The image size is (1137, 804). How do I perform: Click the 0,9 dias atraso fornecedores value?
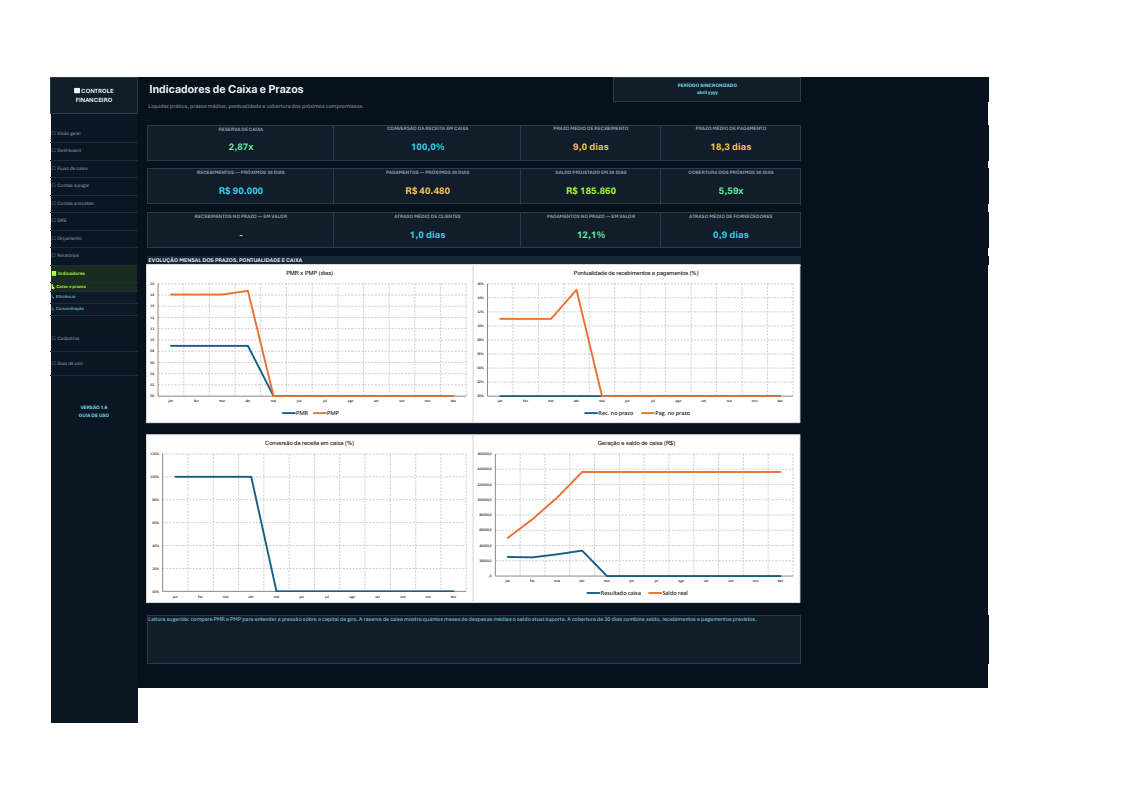(x=731, y=235)
